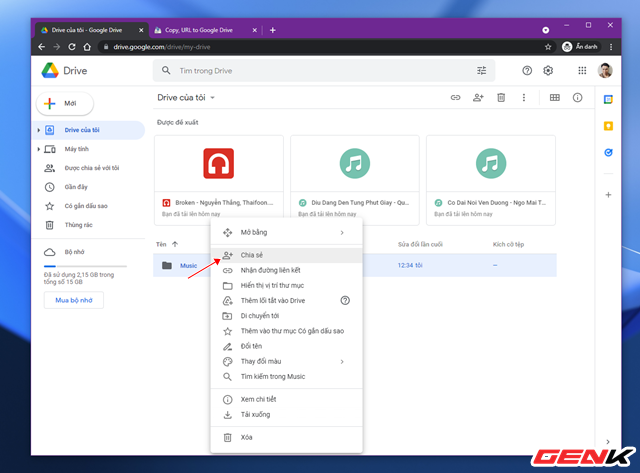The width and height of the screenshot is (640, 473).
Task: Open Google Keep side panel icon
Action: pos(608,126)
